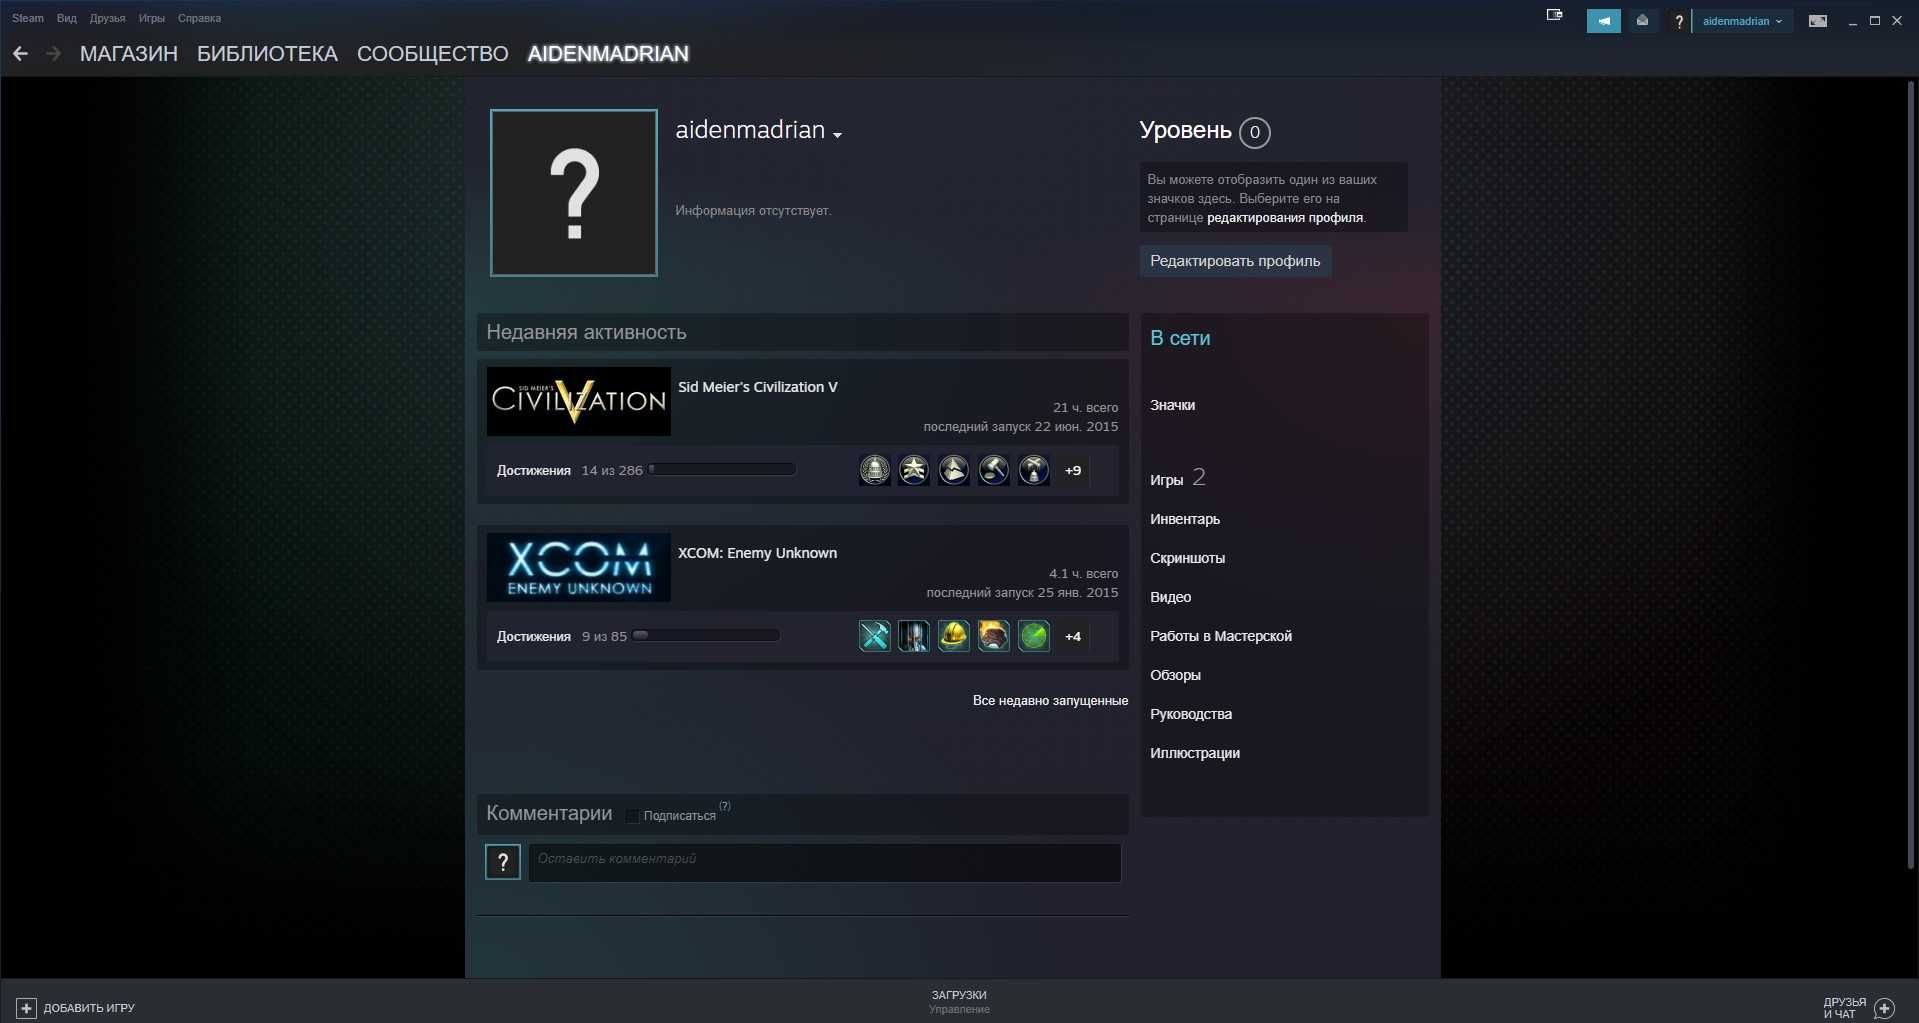Image resolution: width=1919 pixels, height=1023 pixels.
Task: Go back with the left arrow
Action: coord(20,54)
